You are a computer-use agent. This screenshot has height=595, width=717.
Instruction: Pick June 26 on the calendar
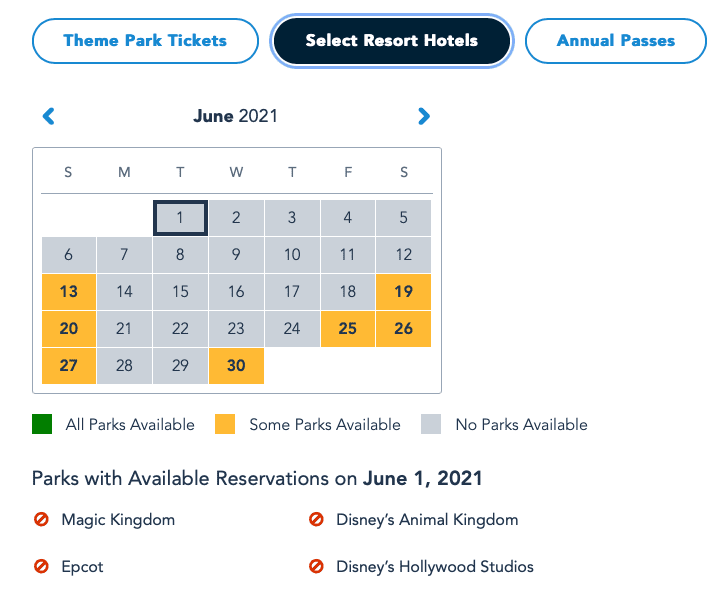[x=403, y=329]
